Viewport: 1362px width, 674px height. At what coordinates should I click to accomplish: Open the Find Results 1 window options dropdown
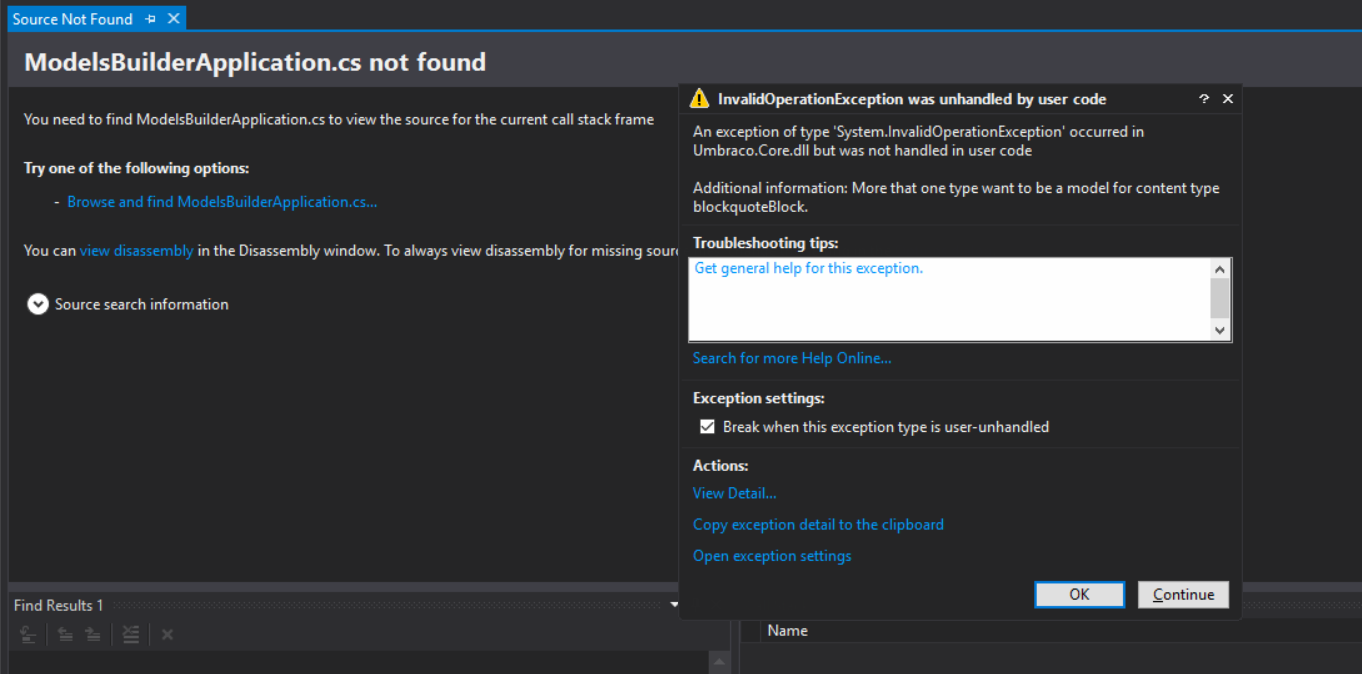(x=674, y=606)
